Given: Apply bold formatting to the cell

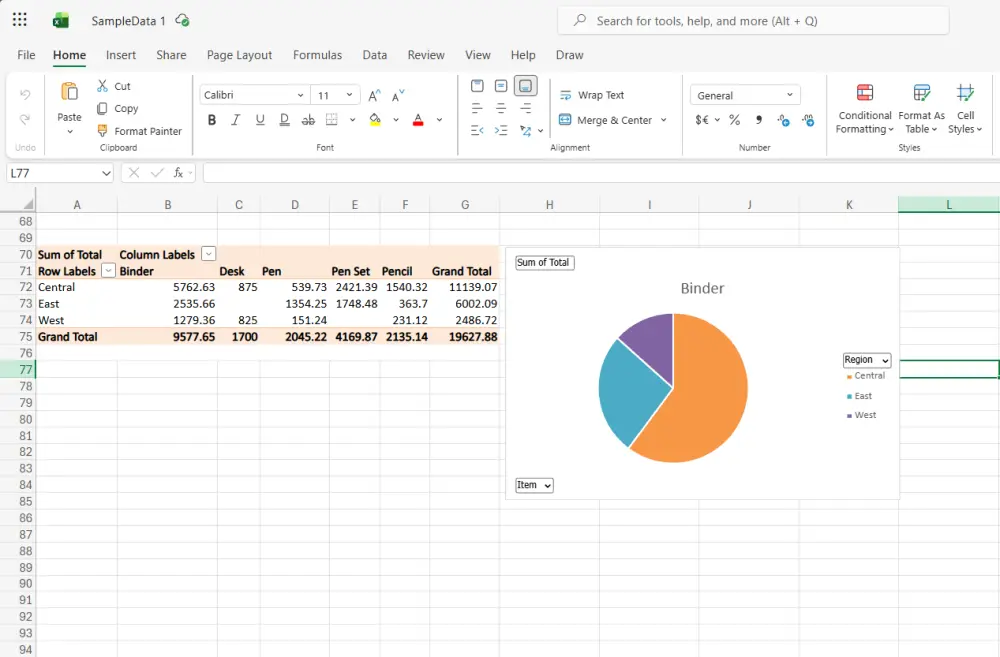Looking at the screenshot, I should click(211, 120).
